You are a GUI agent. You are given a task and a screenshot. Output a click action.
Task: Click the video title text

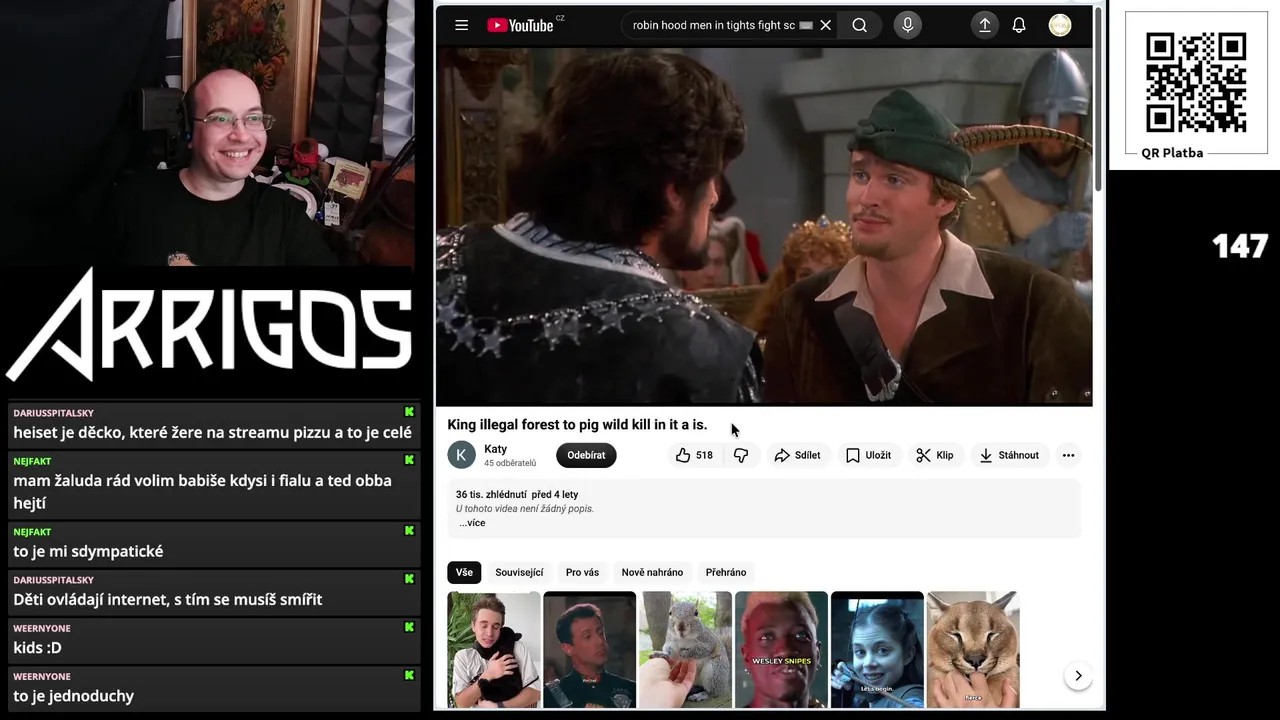click(x=577, y=425)
